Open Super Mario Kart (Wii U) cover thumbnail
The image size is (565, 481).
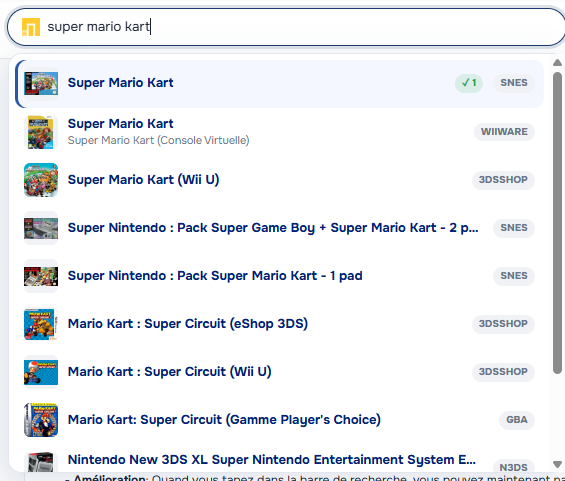click(x=41, y=180)
